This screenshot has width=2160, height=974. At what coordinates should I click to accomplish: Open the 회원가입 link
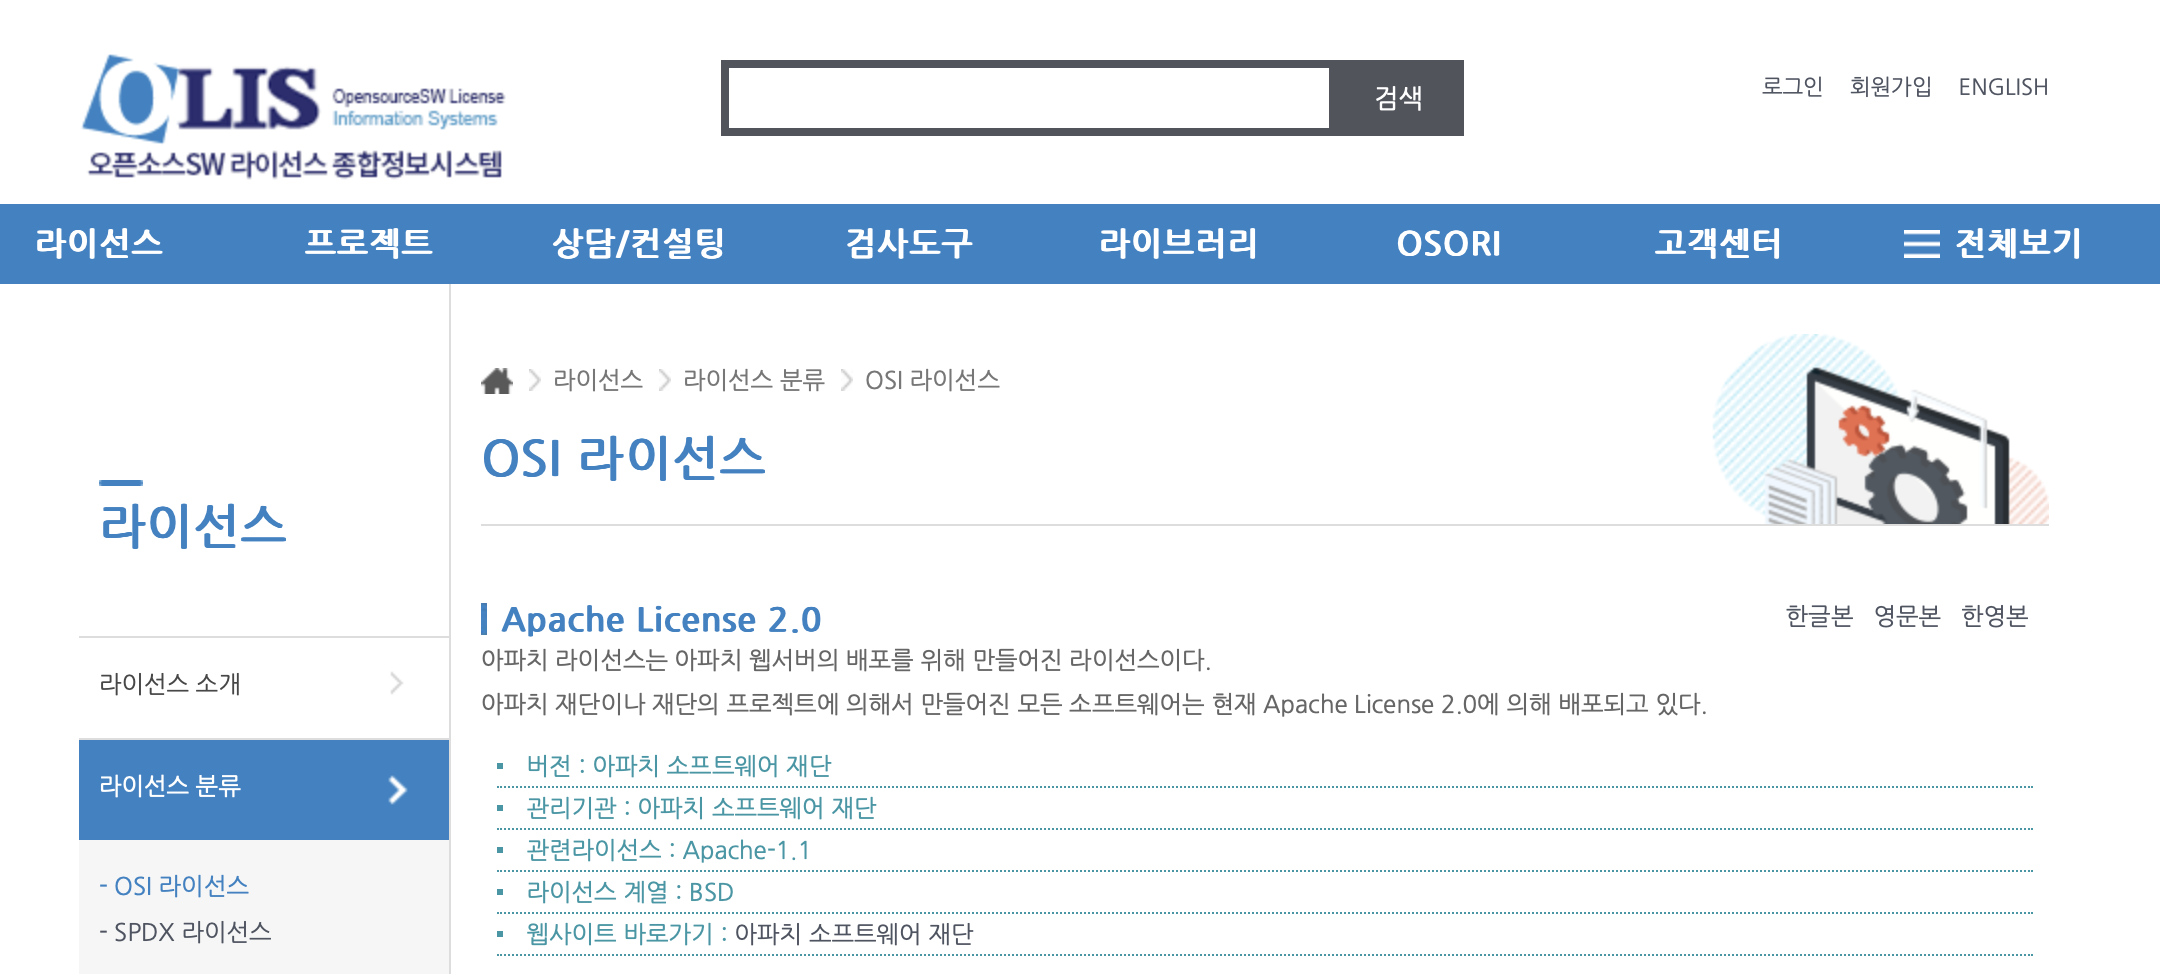click(x=1890, y=87)
